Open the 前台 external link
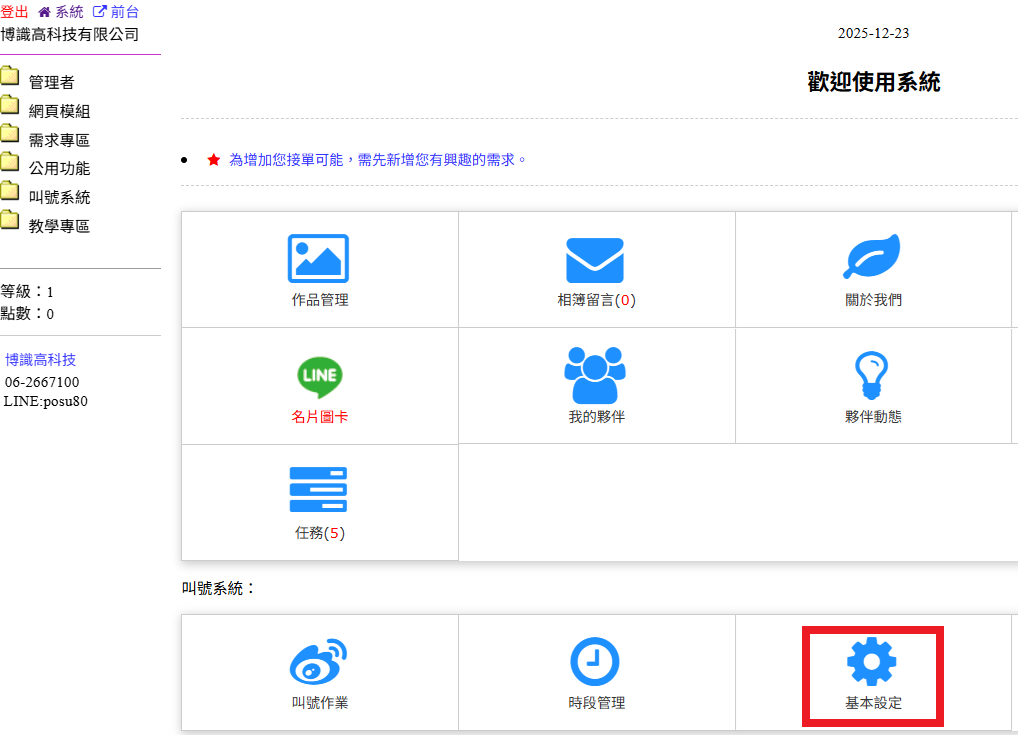Image resolution: width=1018 pixels, height=735 pixels. [116, 12]
